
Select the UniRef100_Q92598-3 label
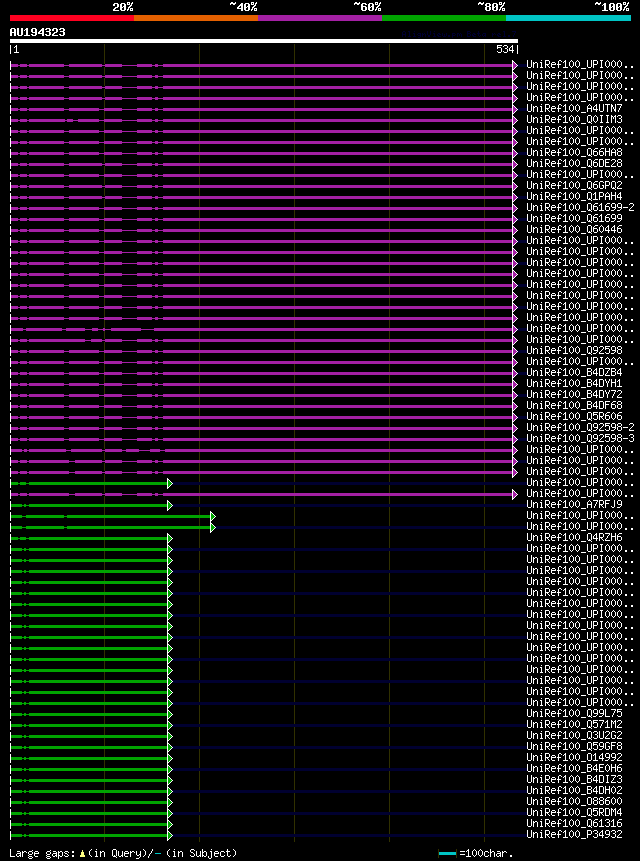pos(580,439)
